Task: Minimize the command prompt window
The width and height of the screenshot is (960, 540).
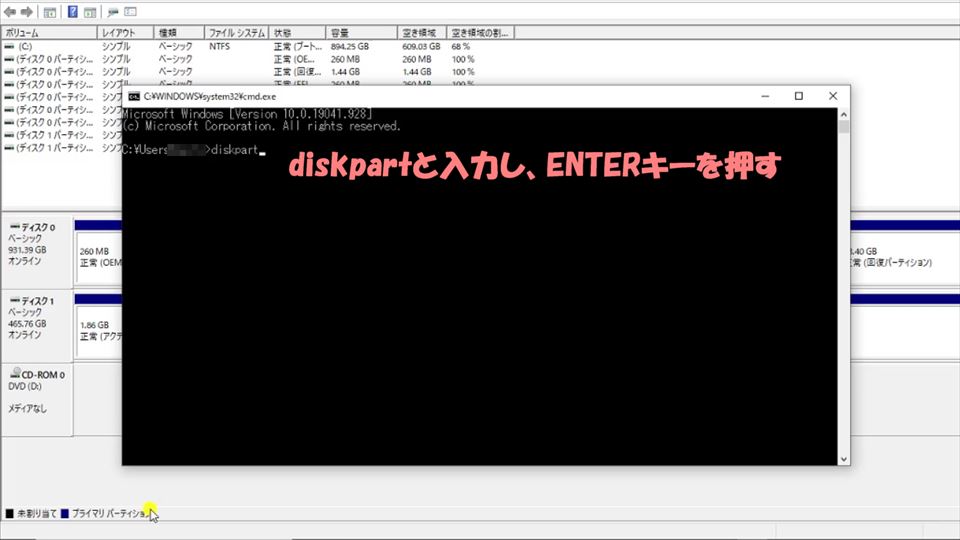Action: pyautogui.click(x=765, y=96)
